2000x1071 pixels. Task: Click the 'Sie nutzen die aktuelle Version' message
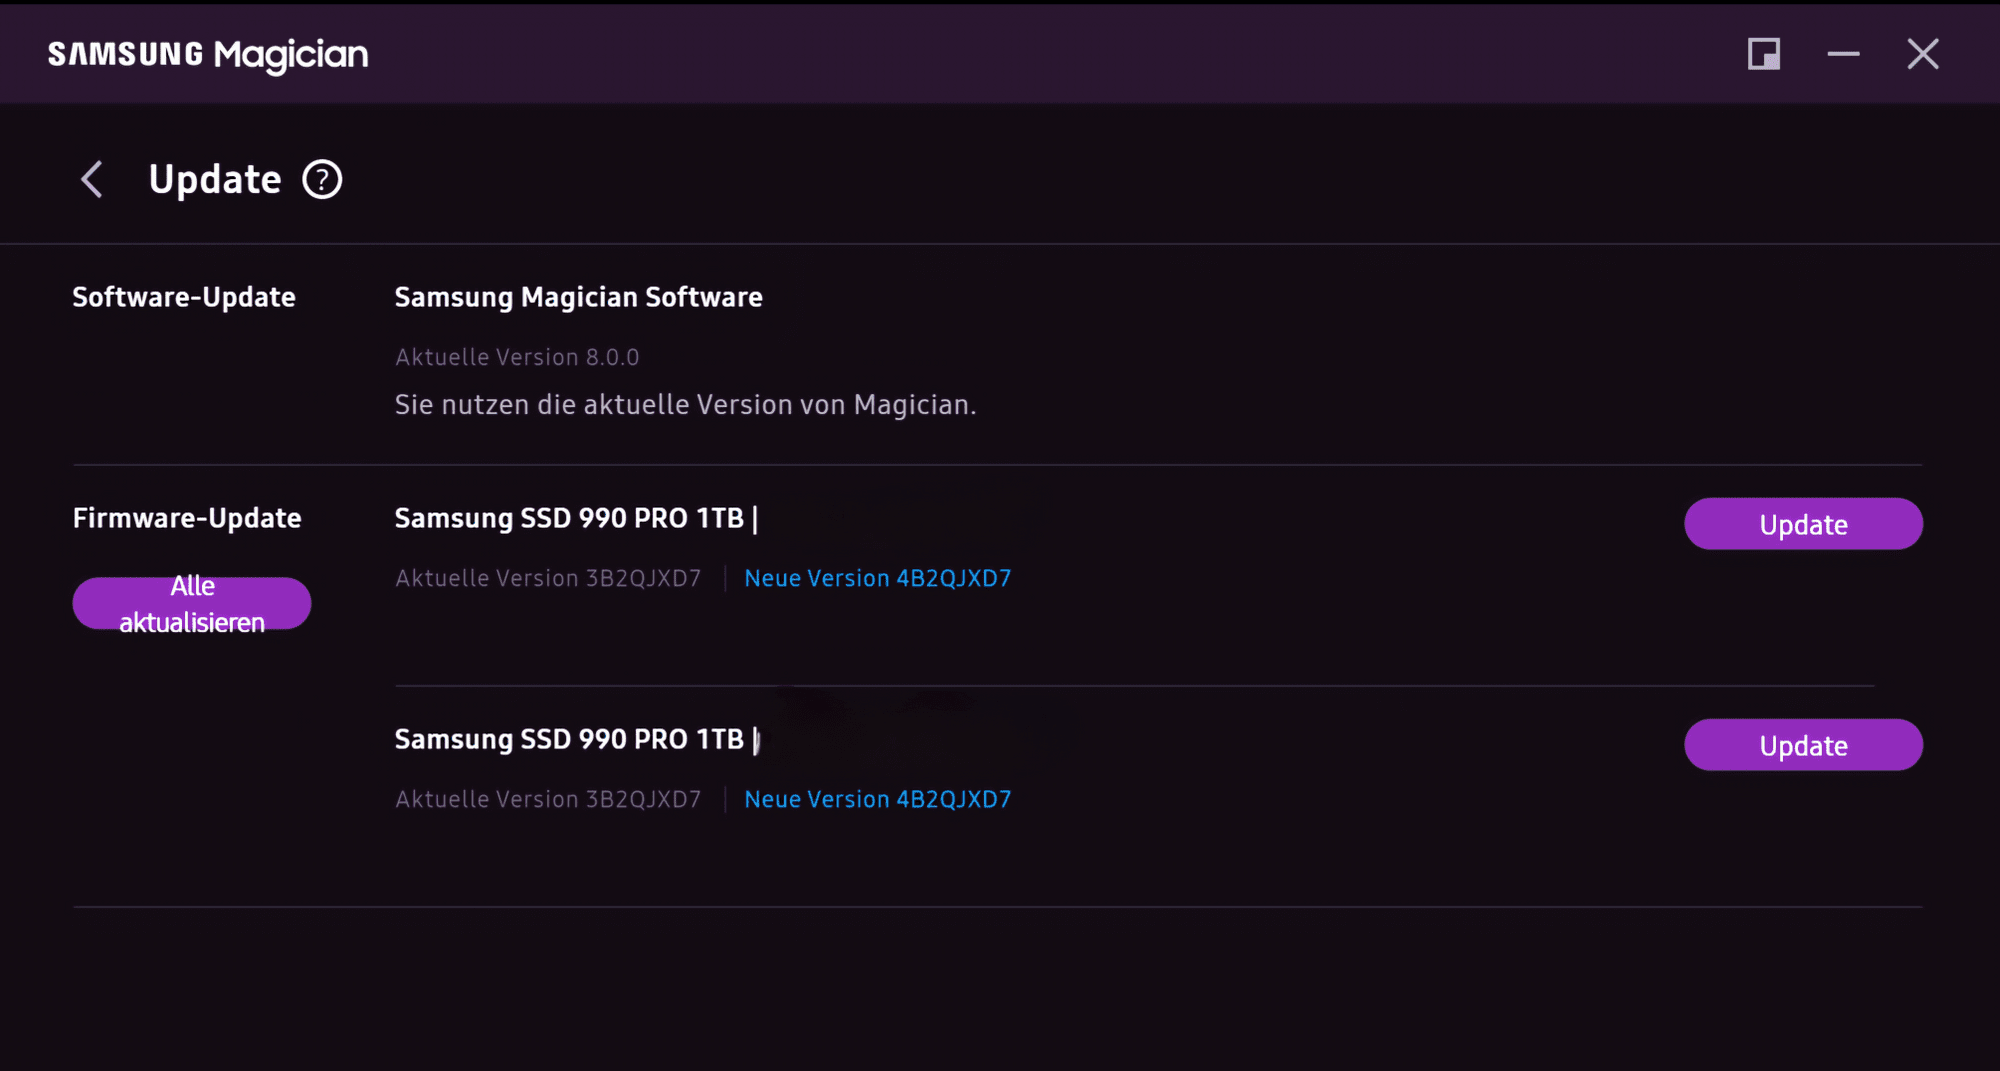[x=685, y=405]
